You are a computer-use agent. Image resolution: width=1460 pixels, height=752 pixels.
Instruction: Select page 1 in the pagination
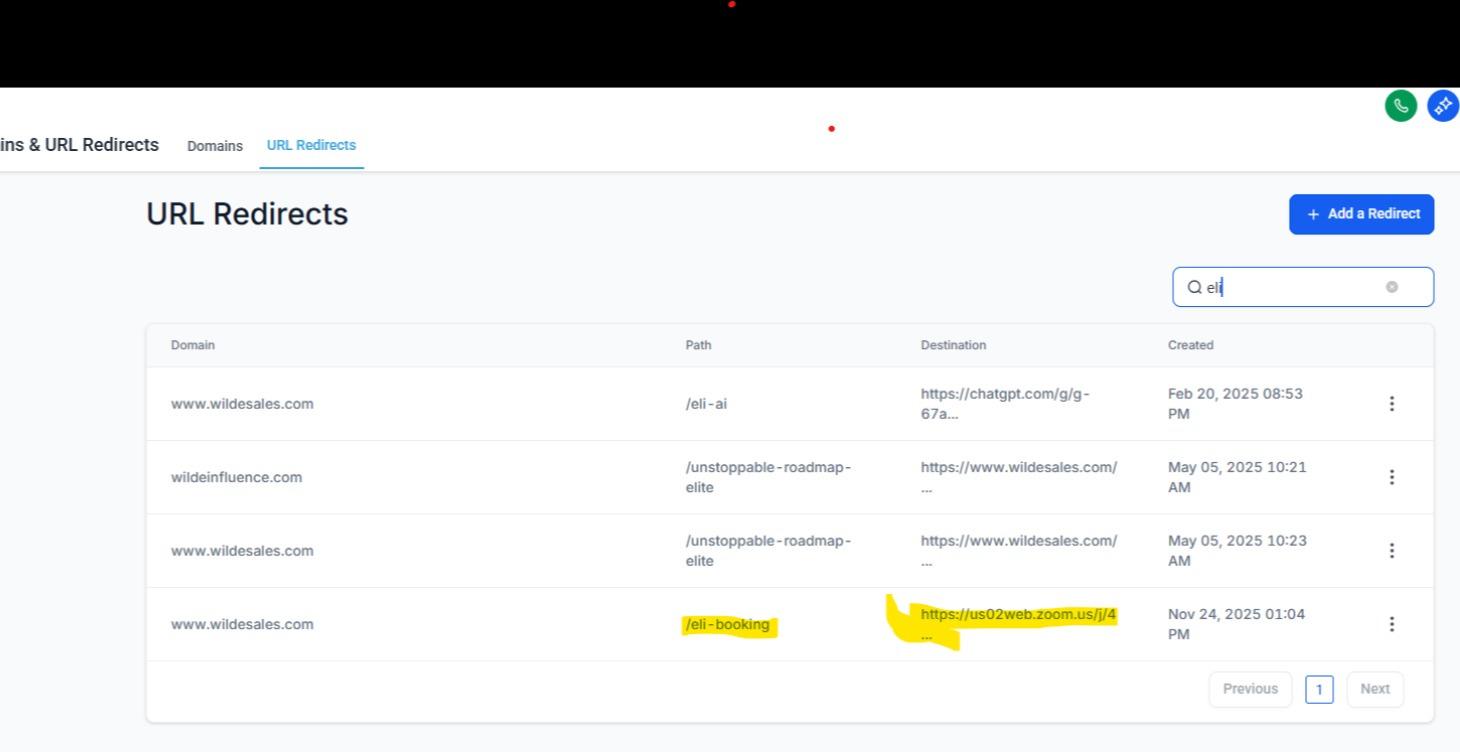click(x=1319, y=689)
